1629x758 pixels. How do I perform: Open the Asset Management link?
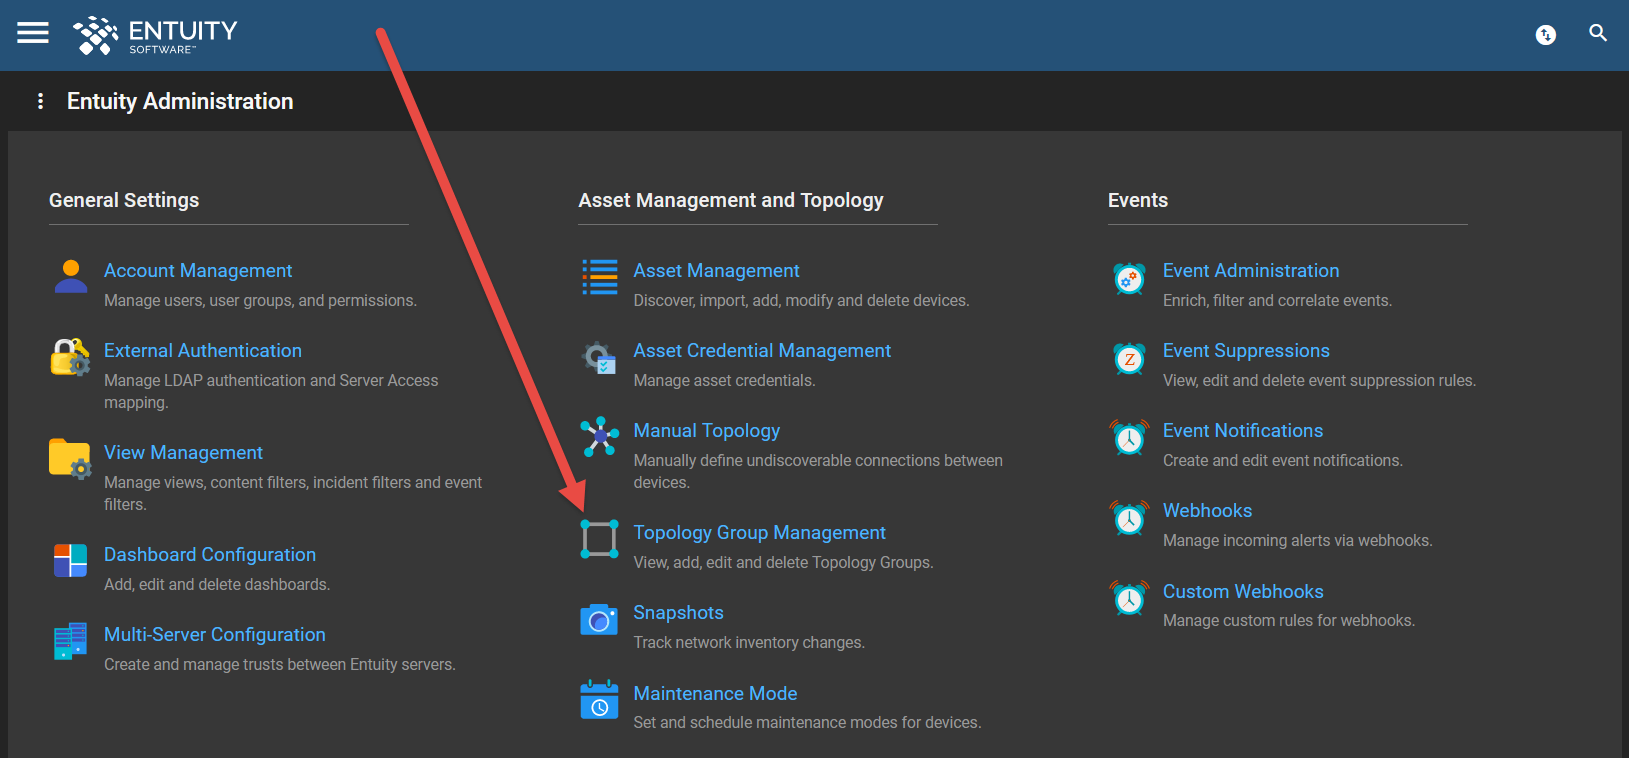[x=717, y=271]
